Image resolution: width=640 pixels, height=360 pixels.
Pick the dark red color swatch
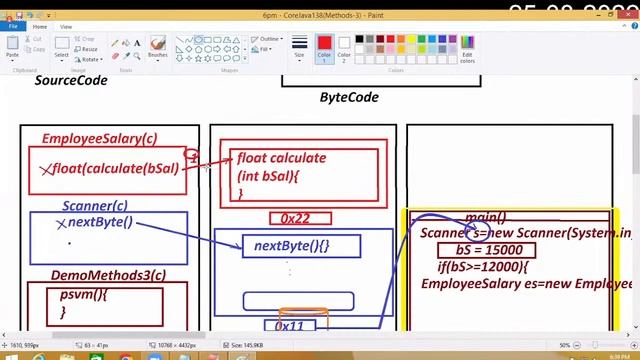pyautogui.click(x=380, y=39)
